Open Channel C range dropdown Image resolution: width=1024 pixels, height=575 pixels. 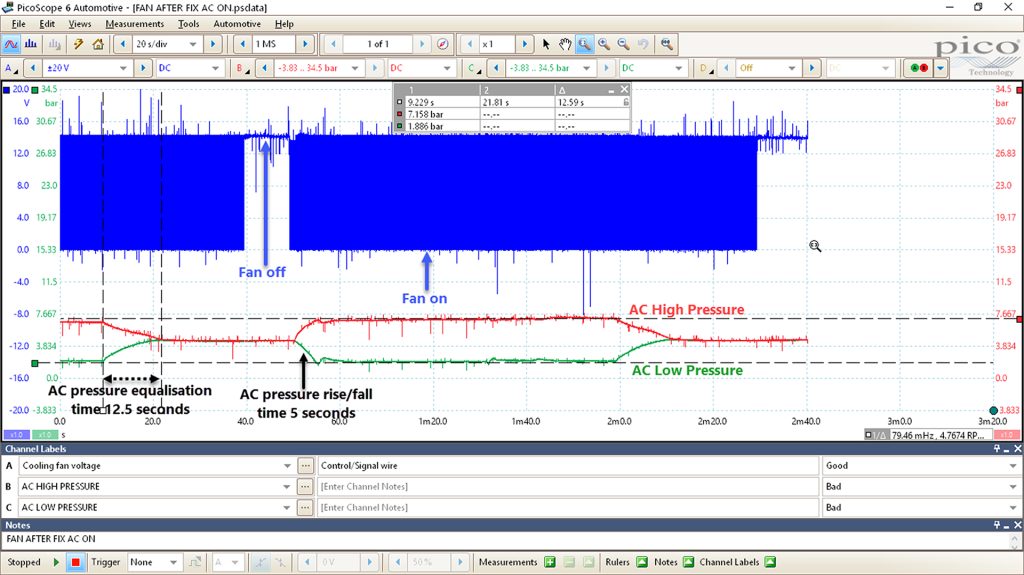(x=586, y=68)
